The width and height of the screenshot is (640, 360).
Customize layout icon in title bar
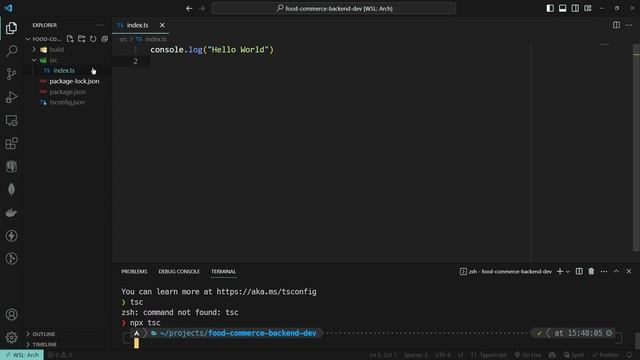pos(588,8)
